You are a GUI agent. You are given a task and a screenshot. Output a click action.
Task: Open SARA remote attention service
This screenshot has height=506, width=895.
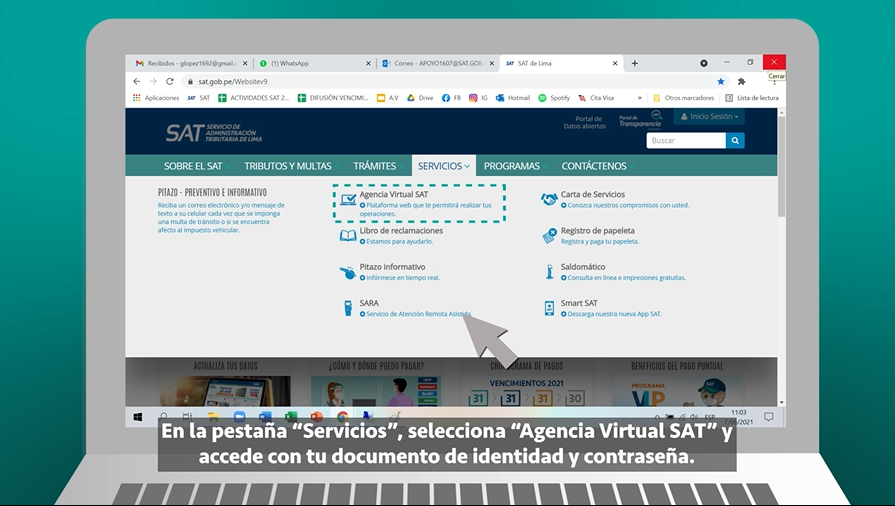[x=369, y=303]
